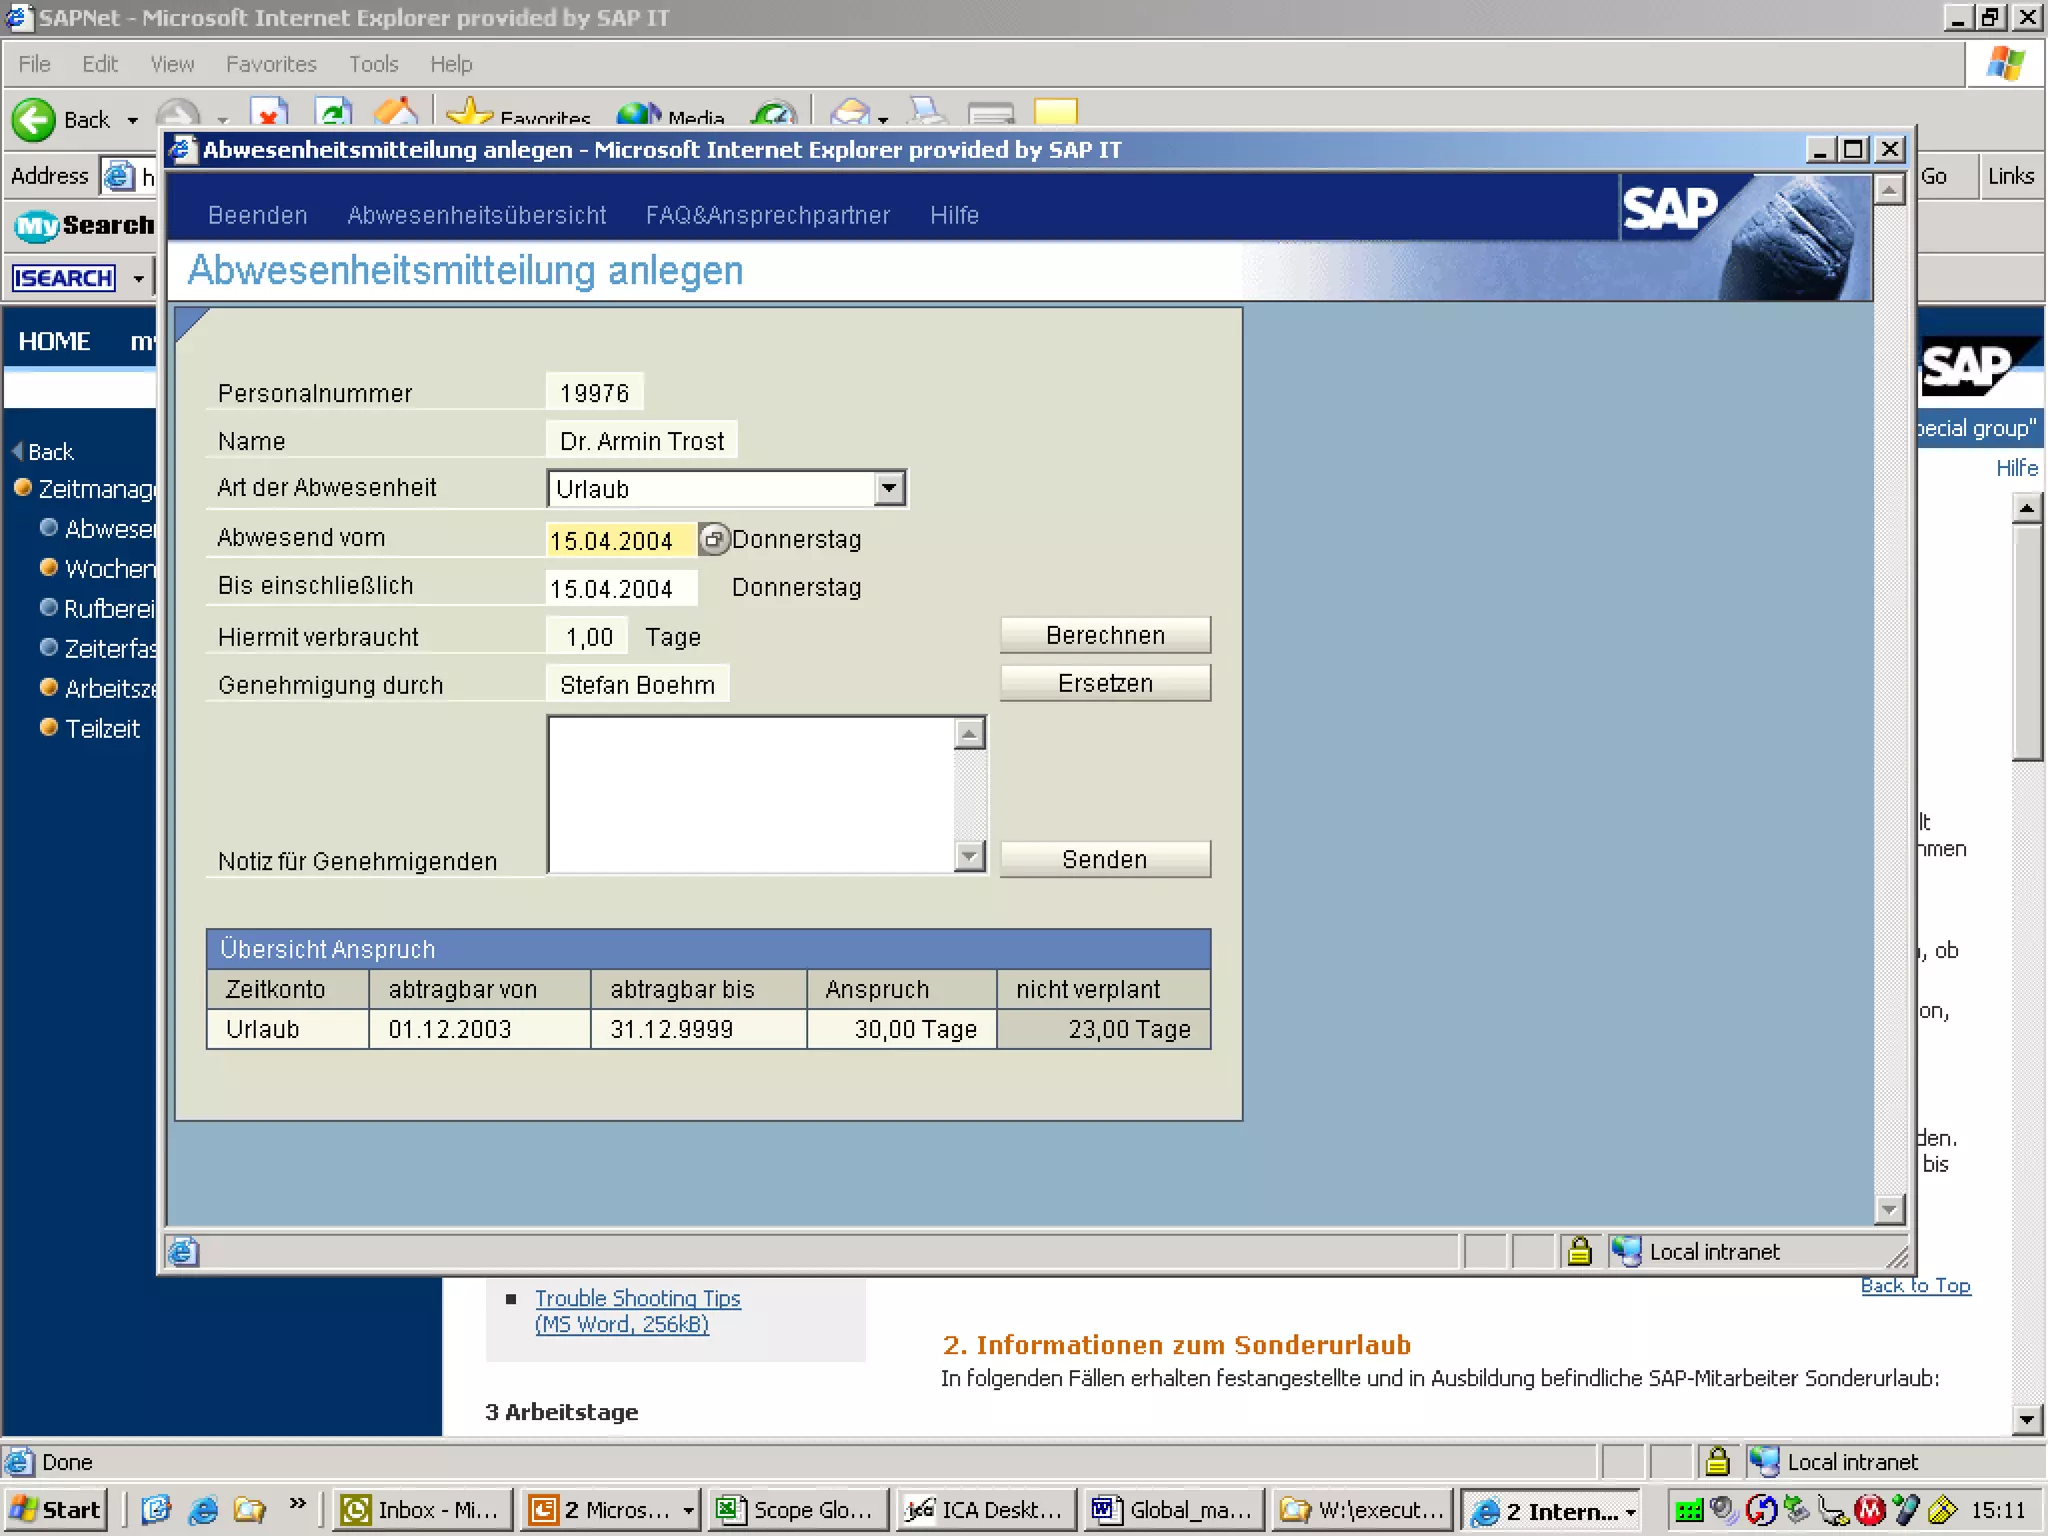Click the My Search logo in the SAPNet window
This screenshot has height=1536, width=2048.
pos(84,225)
